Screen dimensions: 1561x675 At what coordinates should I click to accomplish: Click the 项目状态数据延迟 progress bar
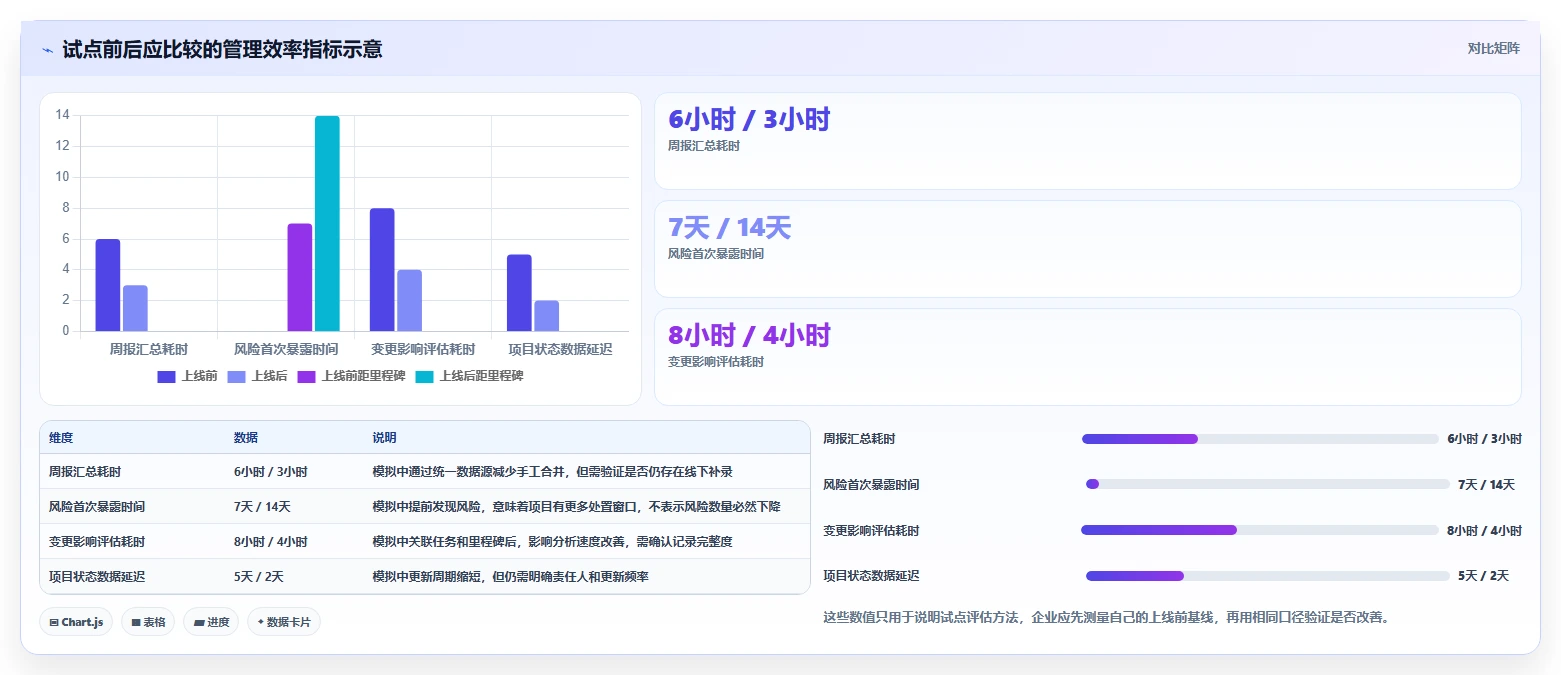coord(1267,576)
